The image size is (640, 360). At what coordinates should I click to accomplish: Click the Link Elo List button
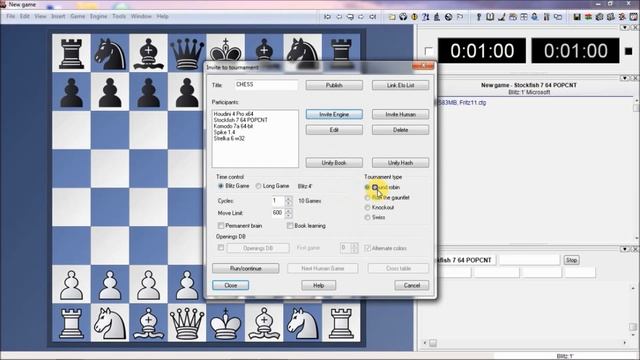[400, 85]
